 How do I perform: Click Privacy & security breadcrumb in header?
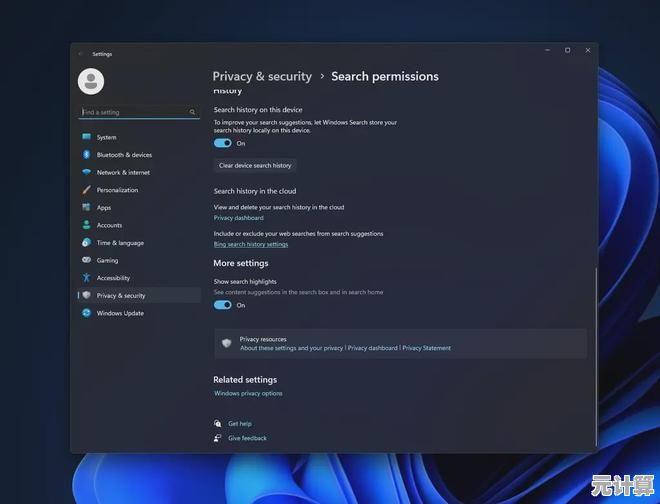point(262,76)
